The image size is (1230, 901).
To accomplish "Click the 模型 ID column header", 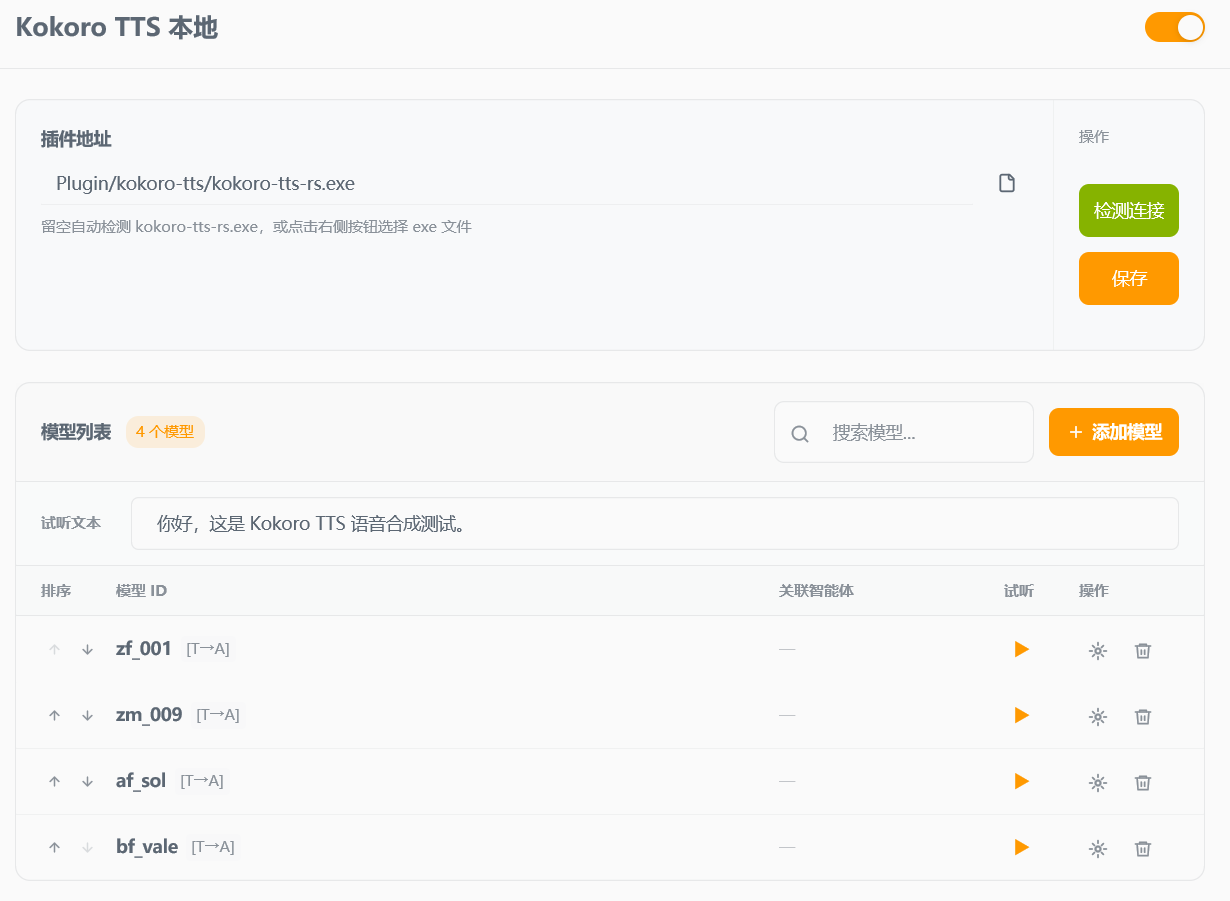I will coord(141,591).
